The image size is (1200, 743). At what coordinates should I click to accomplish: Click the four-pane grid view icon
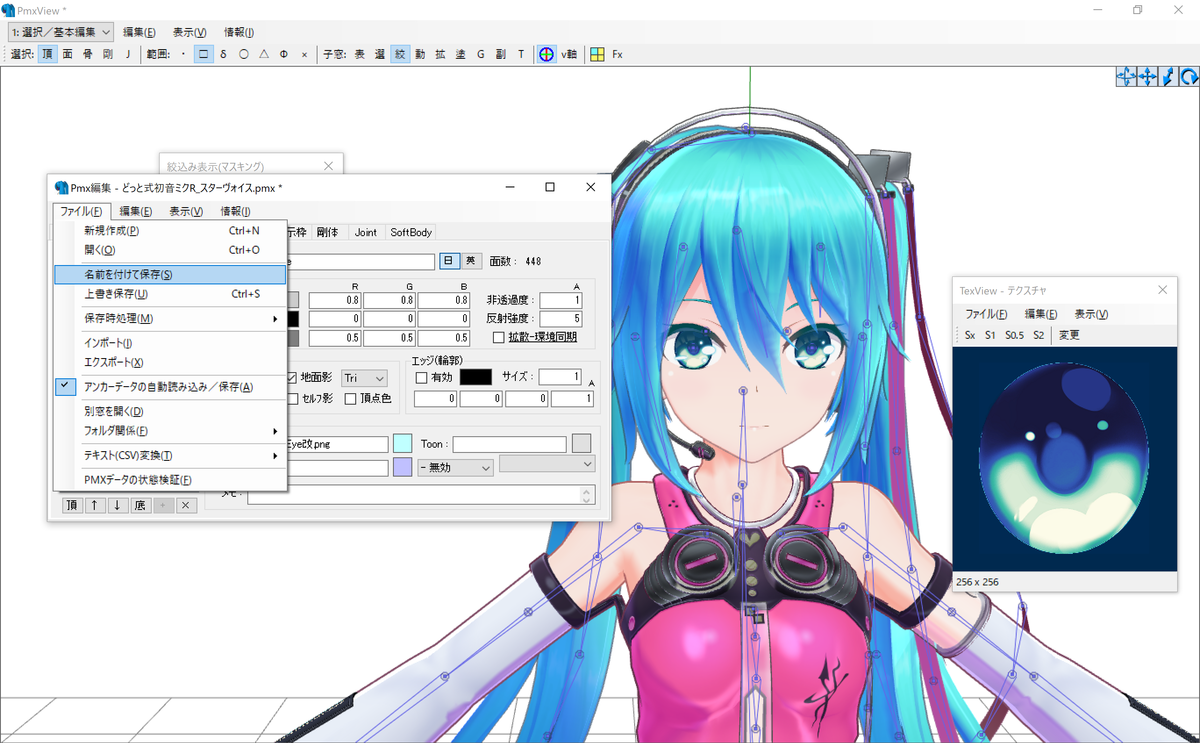coord(596,54)
